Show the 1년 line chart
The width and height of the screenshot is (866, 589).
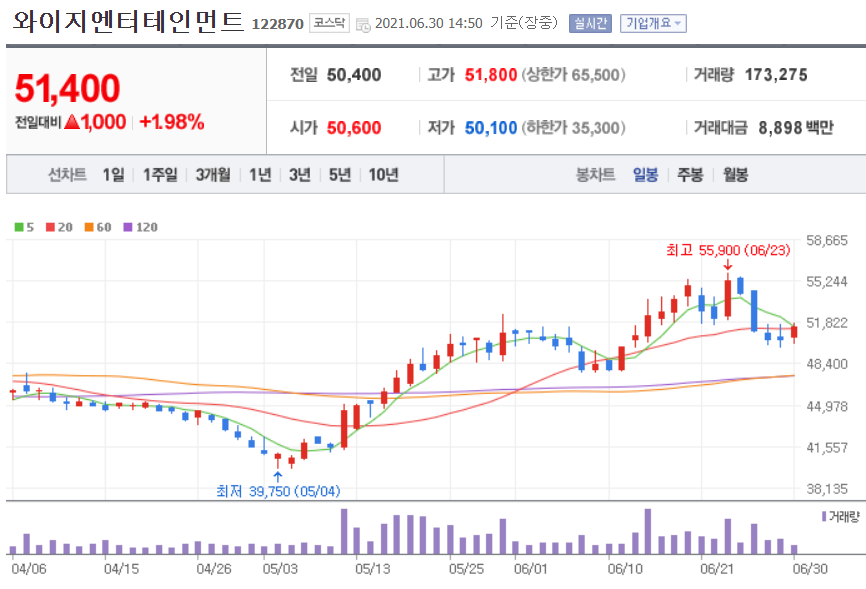[260, 175]
